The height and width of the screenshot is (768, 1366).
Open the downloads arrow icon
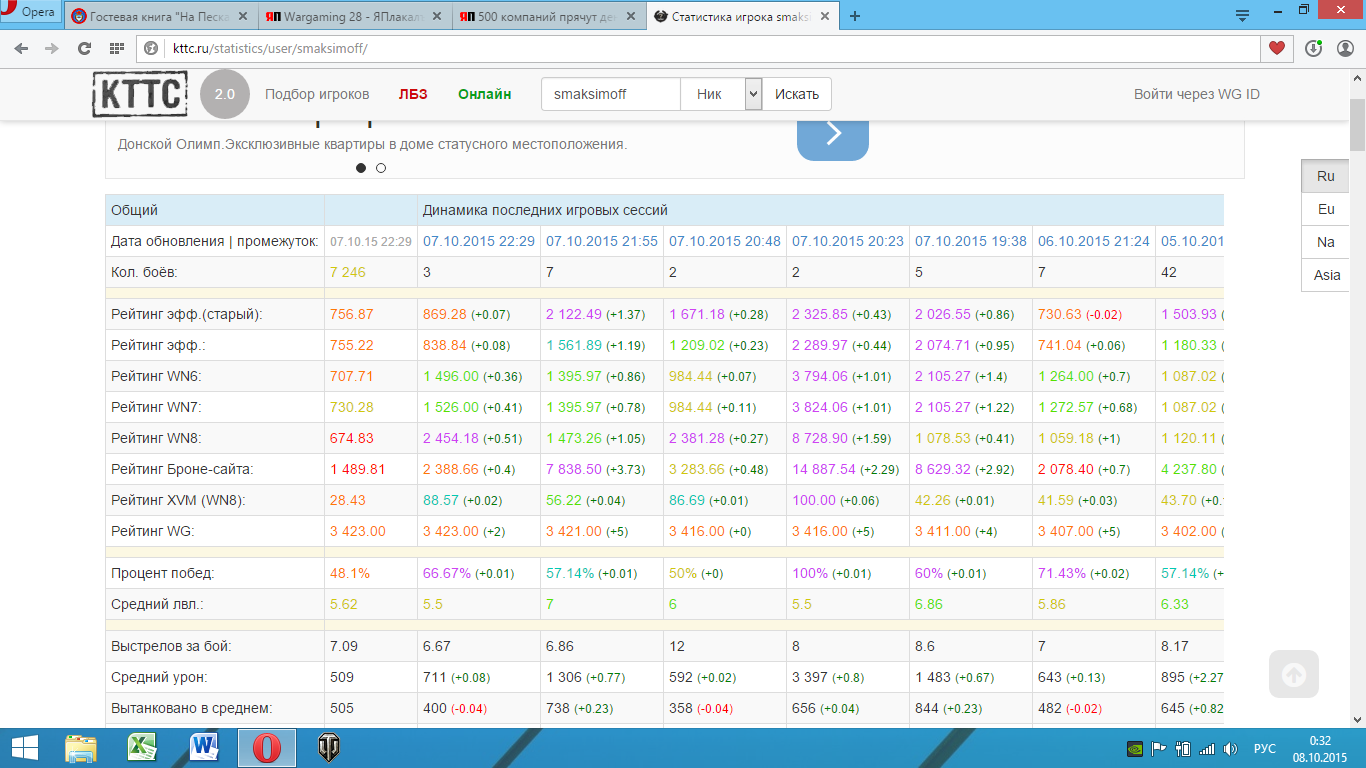[x=1313, y=48]
